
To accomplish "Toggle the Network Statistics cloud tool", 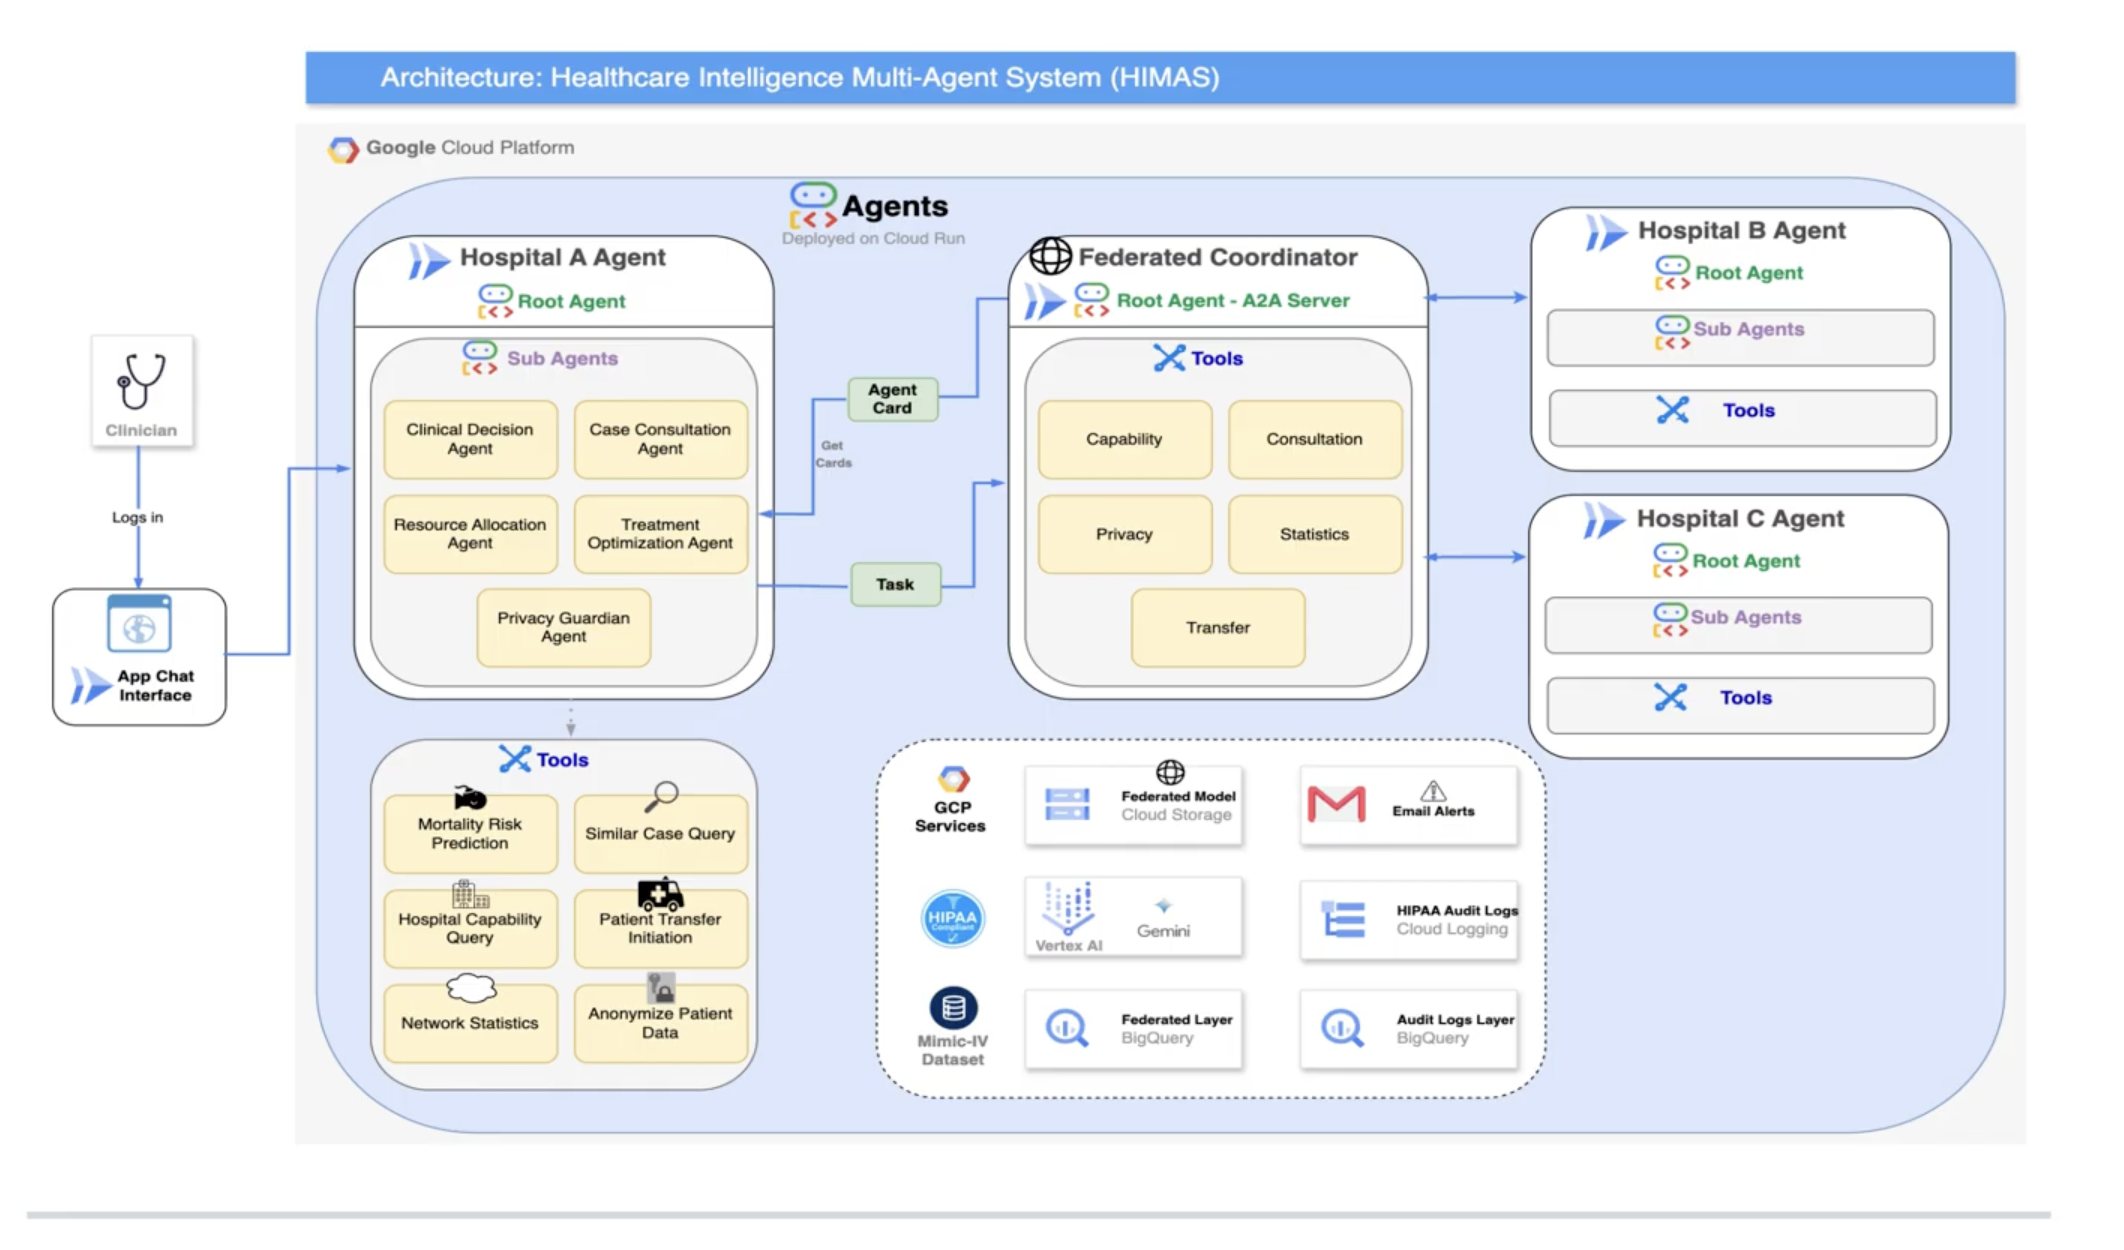I will click(x=468, y=1020).
